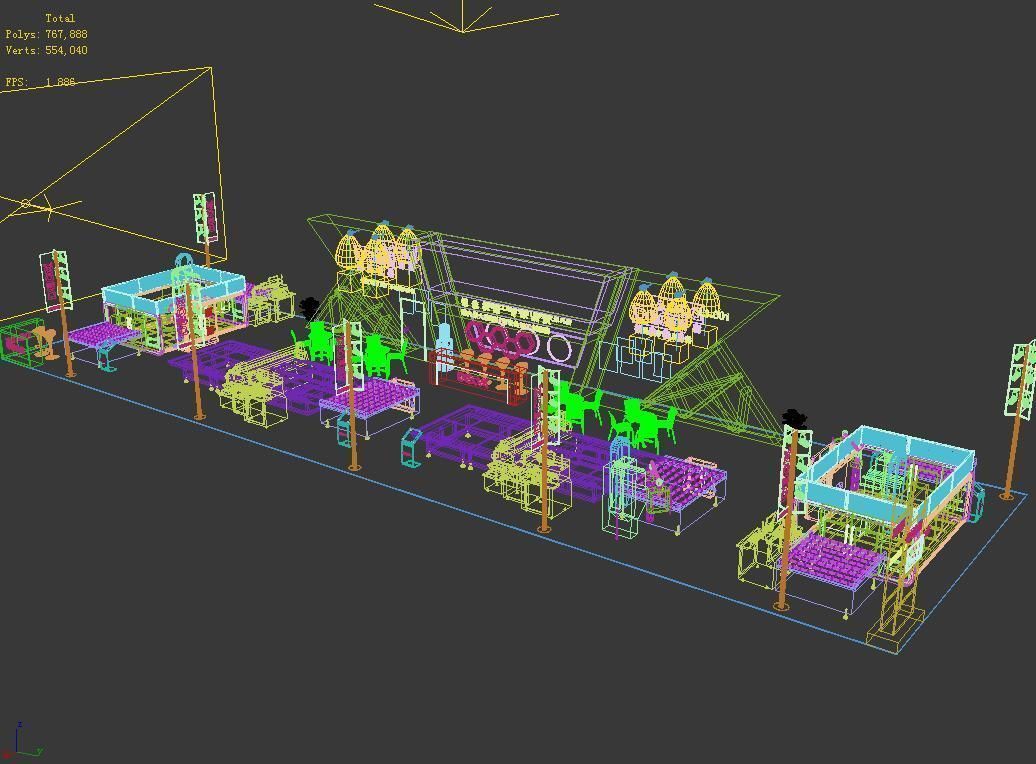The width and height of the screenshot is (1036, 764).
Task: Click the "Polys: 767,888" statistic
Action: [x=46, y=34]
